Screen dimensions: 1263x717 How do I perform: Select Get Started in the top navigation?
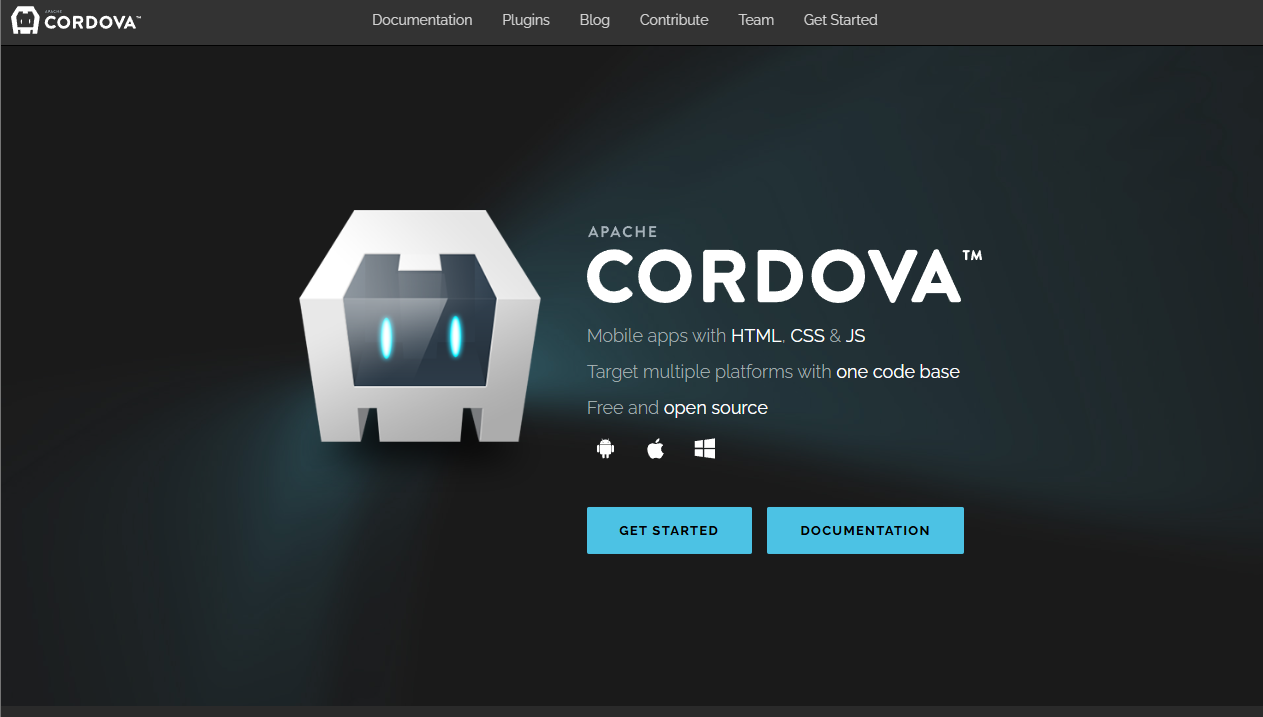pos(840,20)
